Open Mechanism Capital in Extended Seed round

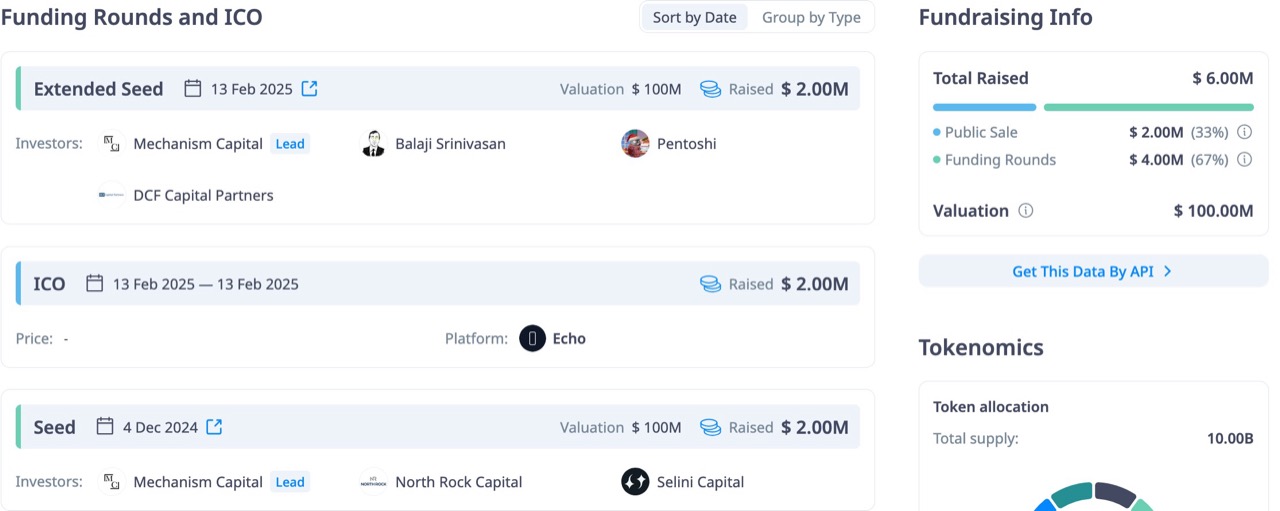[x=198, y=144]
